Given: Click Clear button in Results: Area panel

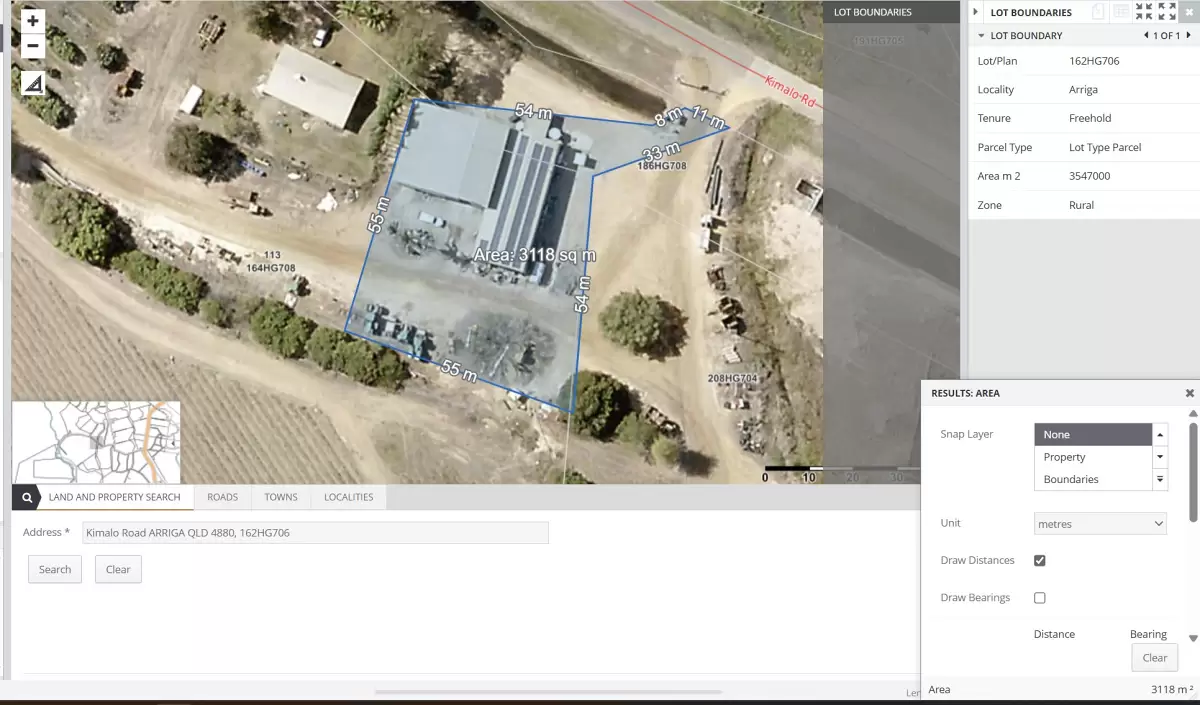Looking at the screenshot, I should click(1155, 657).
